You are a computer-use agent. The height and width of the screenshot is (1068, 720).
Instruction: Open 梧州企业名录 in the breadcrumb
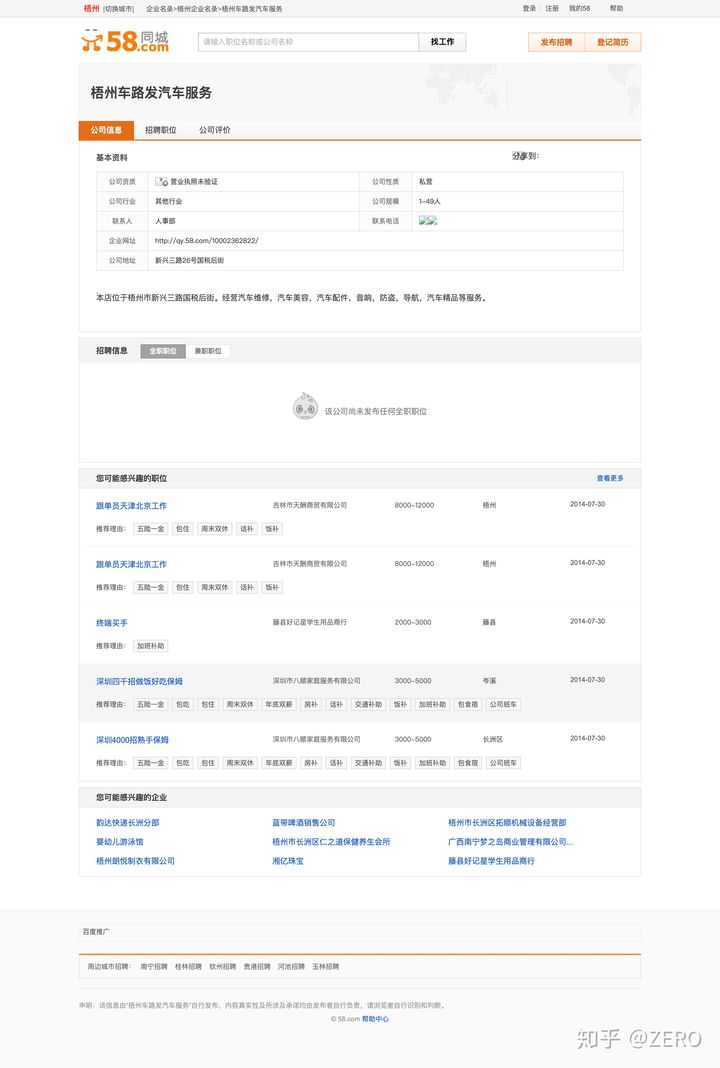(x=198, y=9)
